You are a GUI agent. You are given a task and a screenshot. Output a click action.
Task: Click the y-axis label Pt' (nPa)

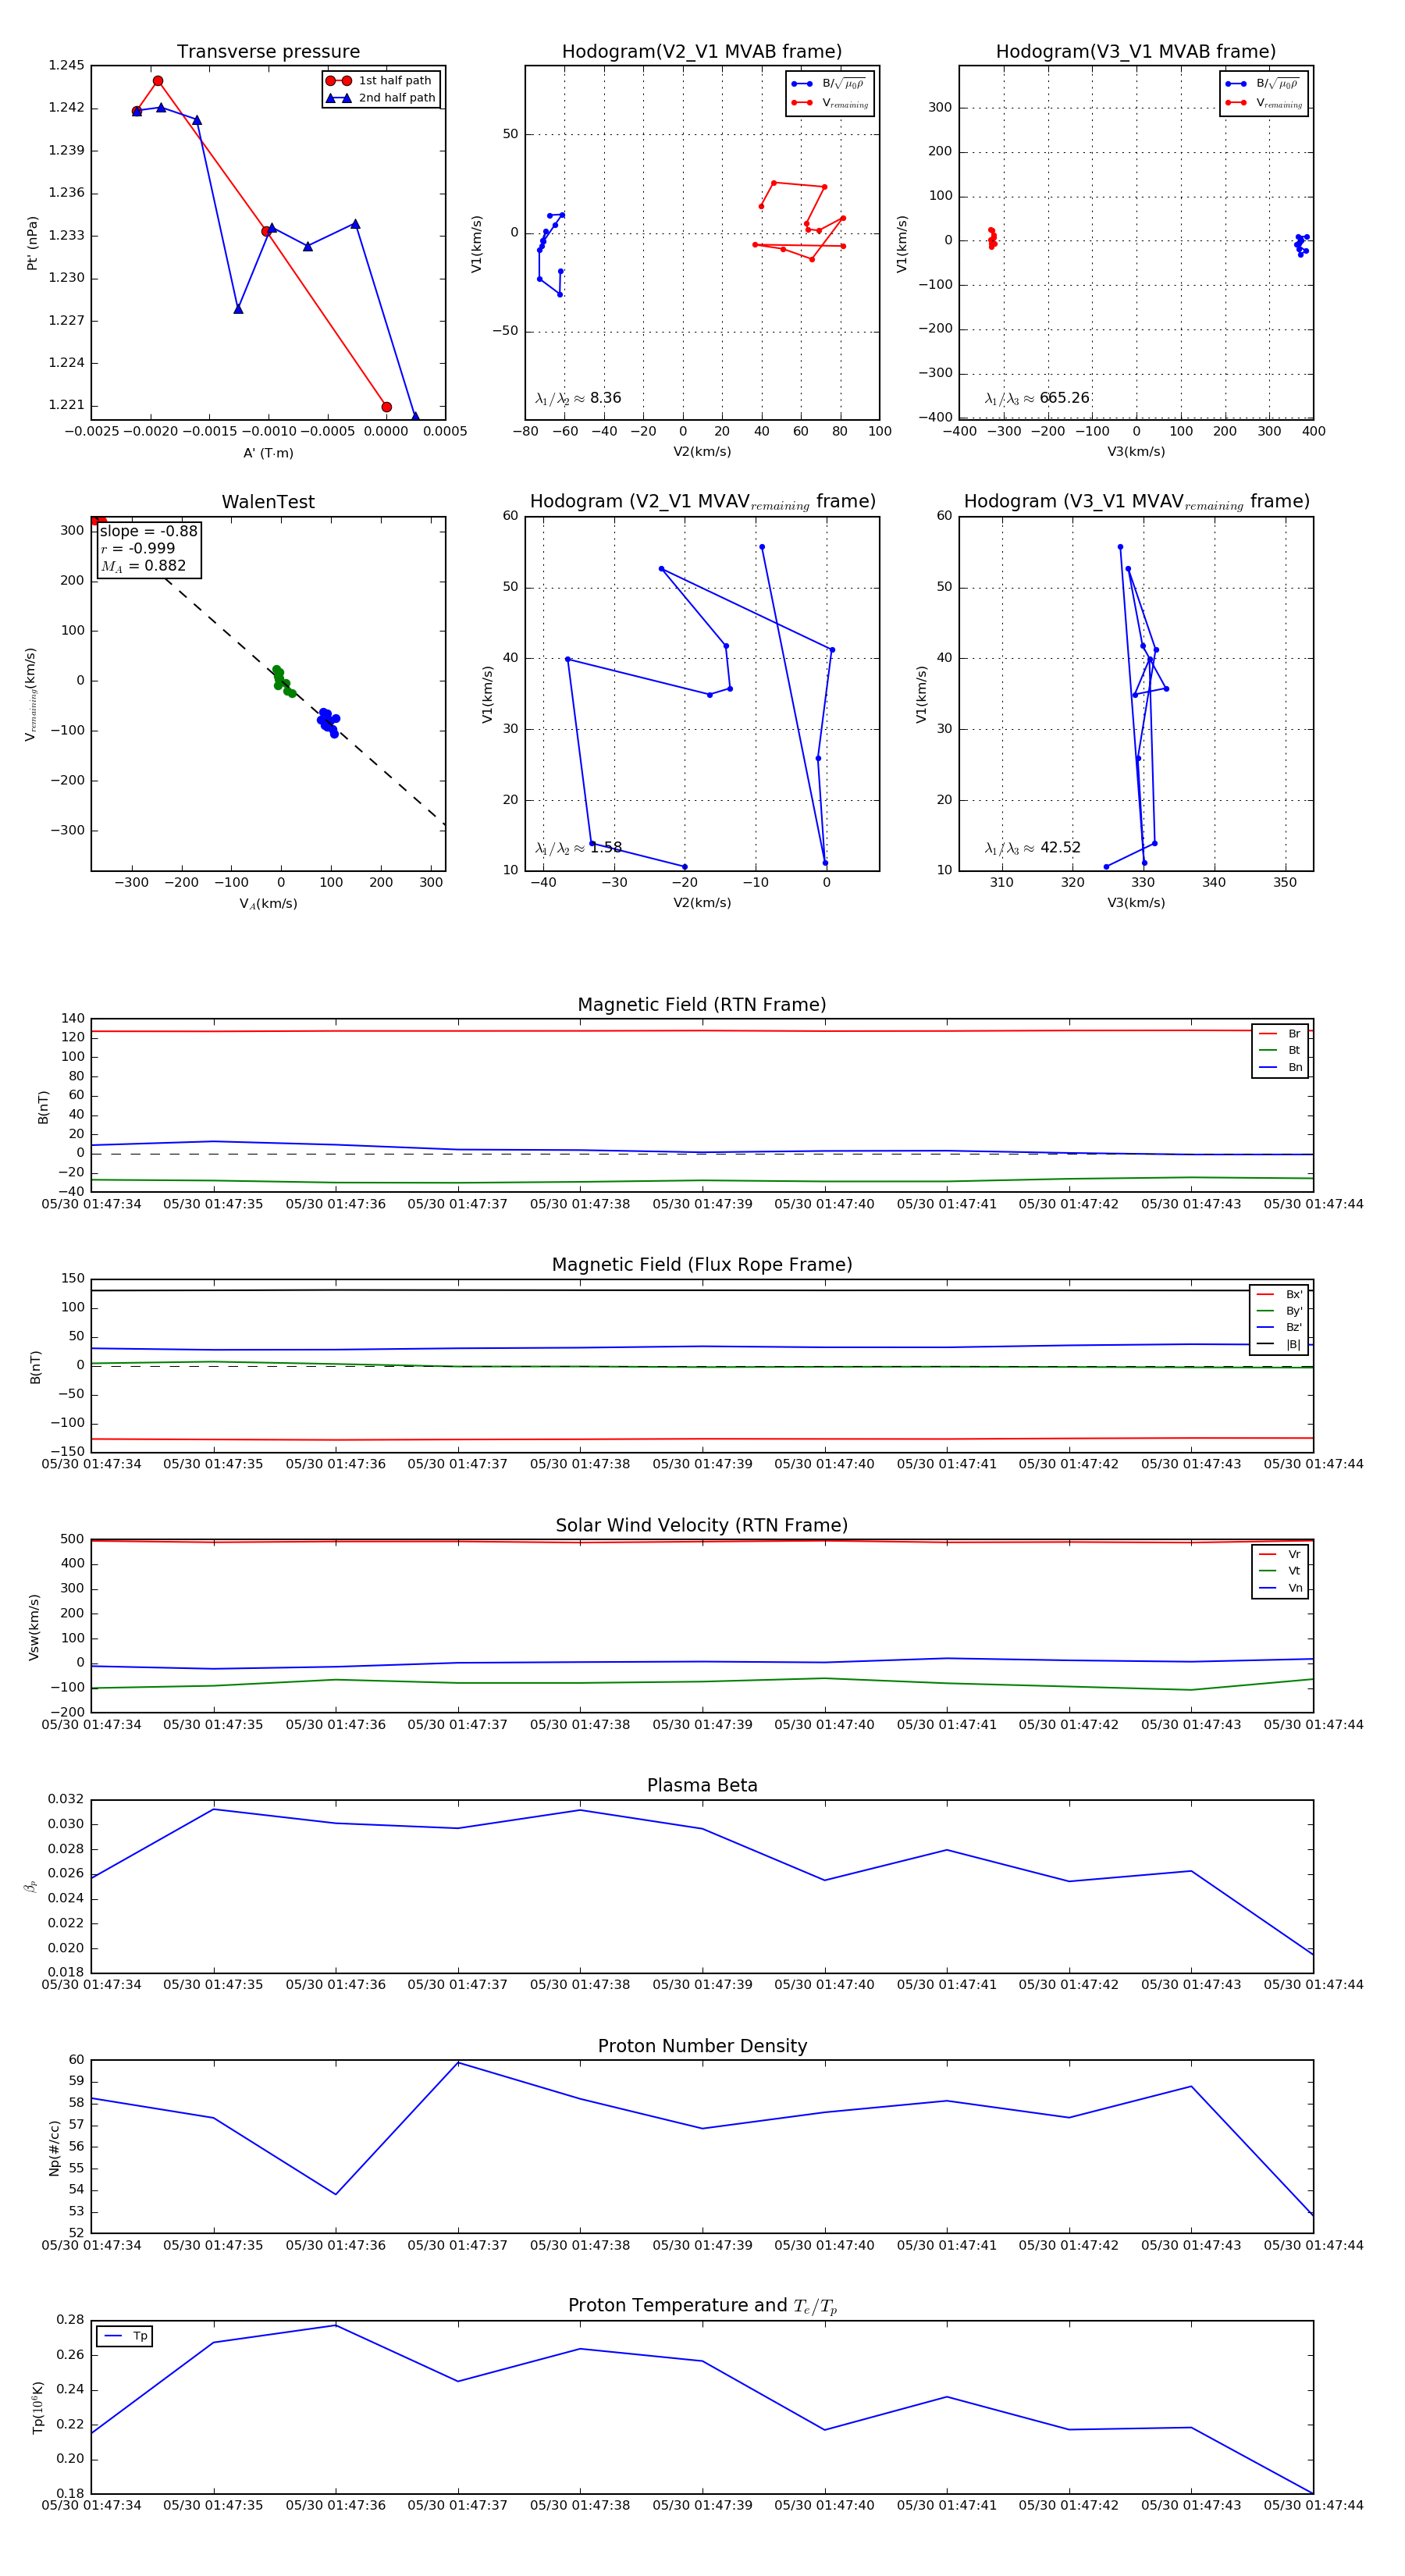tap(32, 243)
